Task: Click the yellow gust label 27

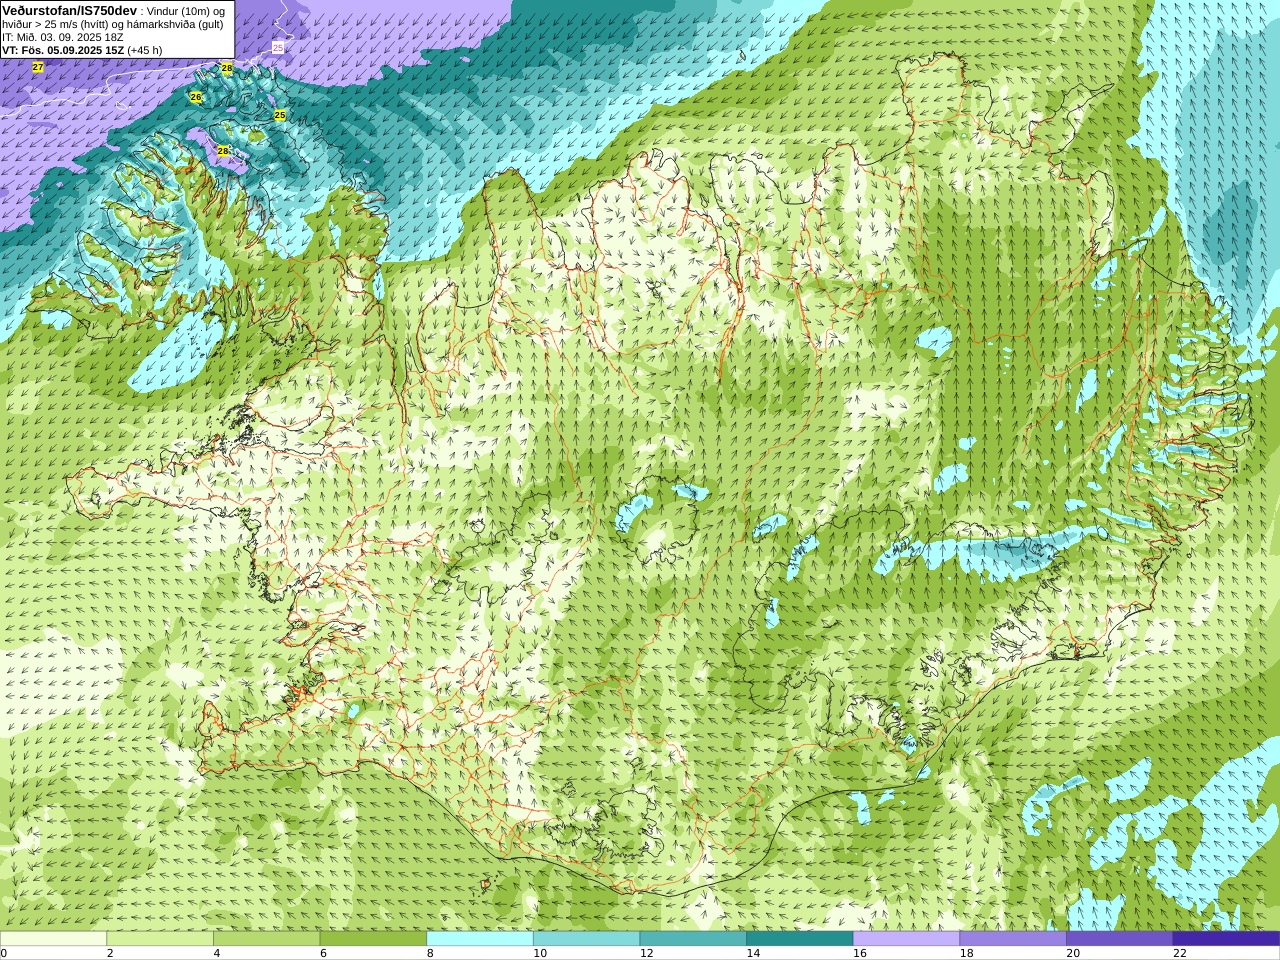Action: click(x=38, y=67)
